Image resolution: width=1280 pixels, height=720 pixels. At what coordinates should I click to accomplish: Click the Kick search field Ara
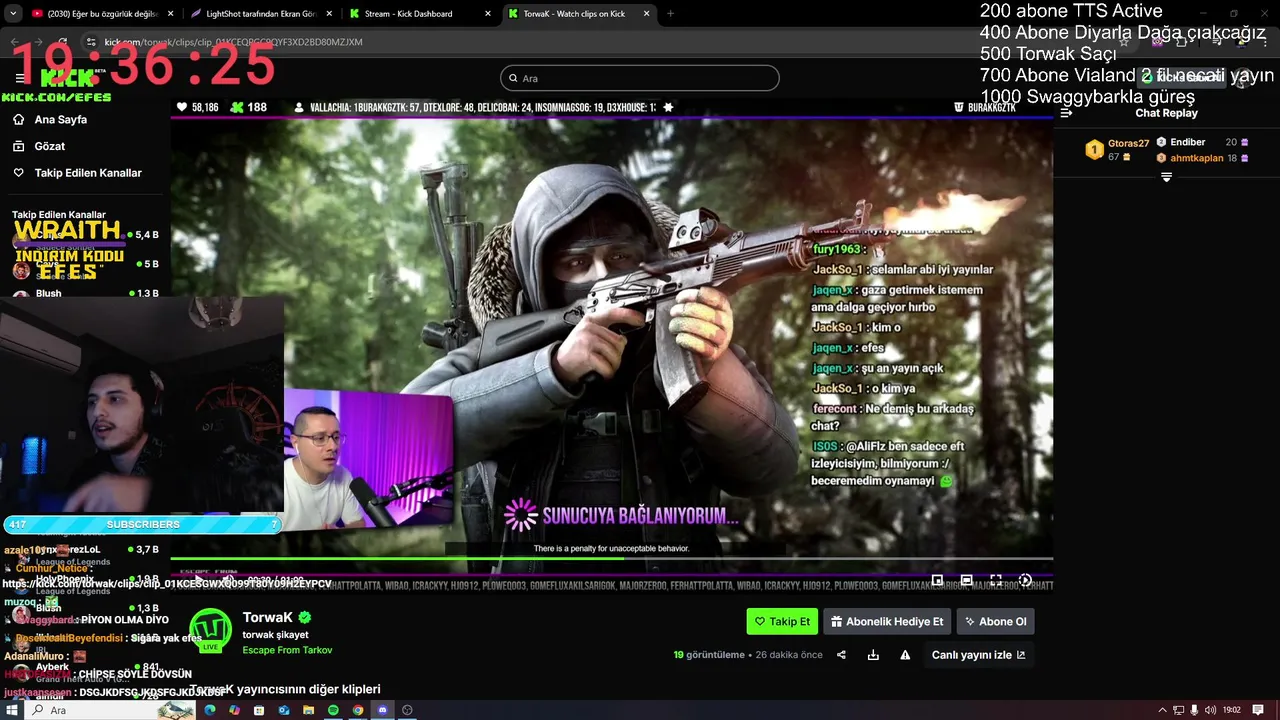point(640,78)
